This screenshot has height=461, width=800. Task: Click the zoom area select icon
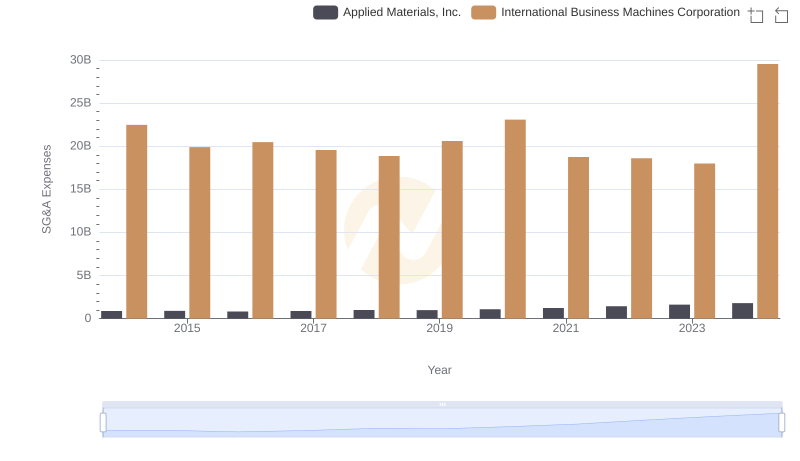[x=756, y=15]
